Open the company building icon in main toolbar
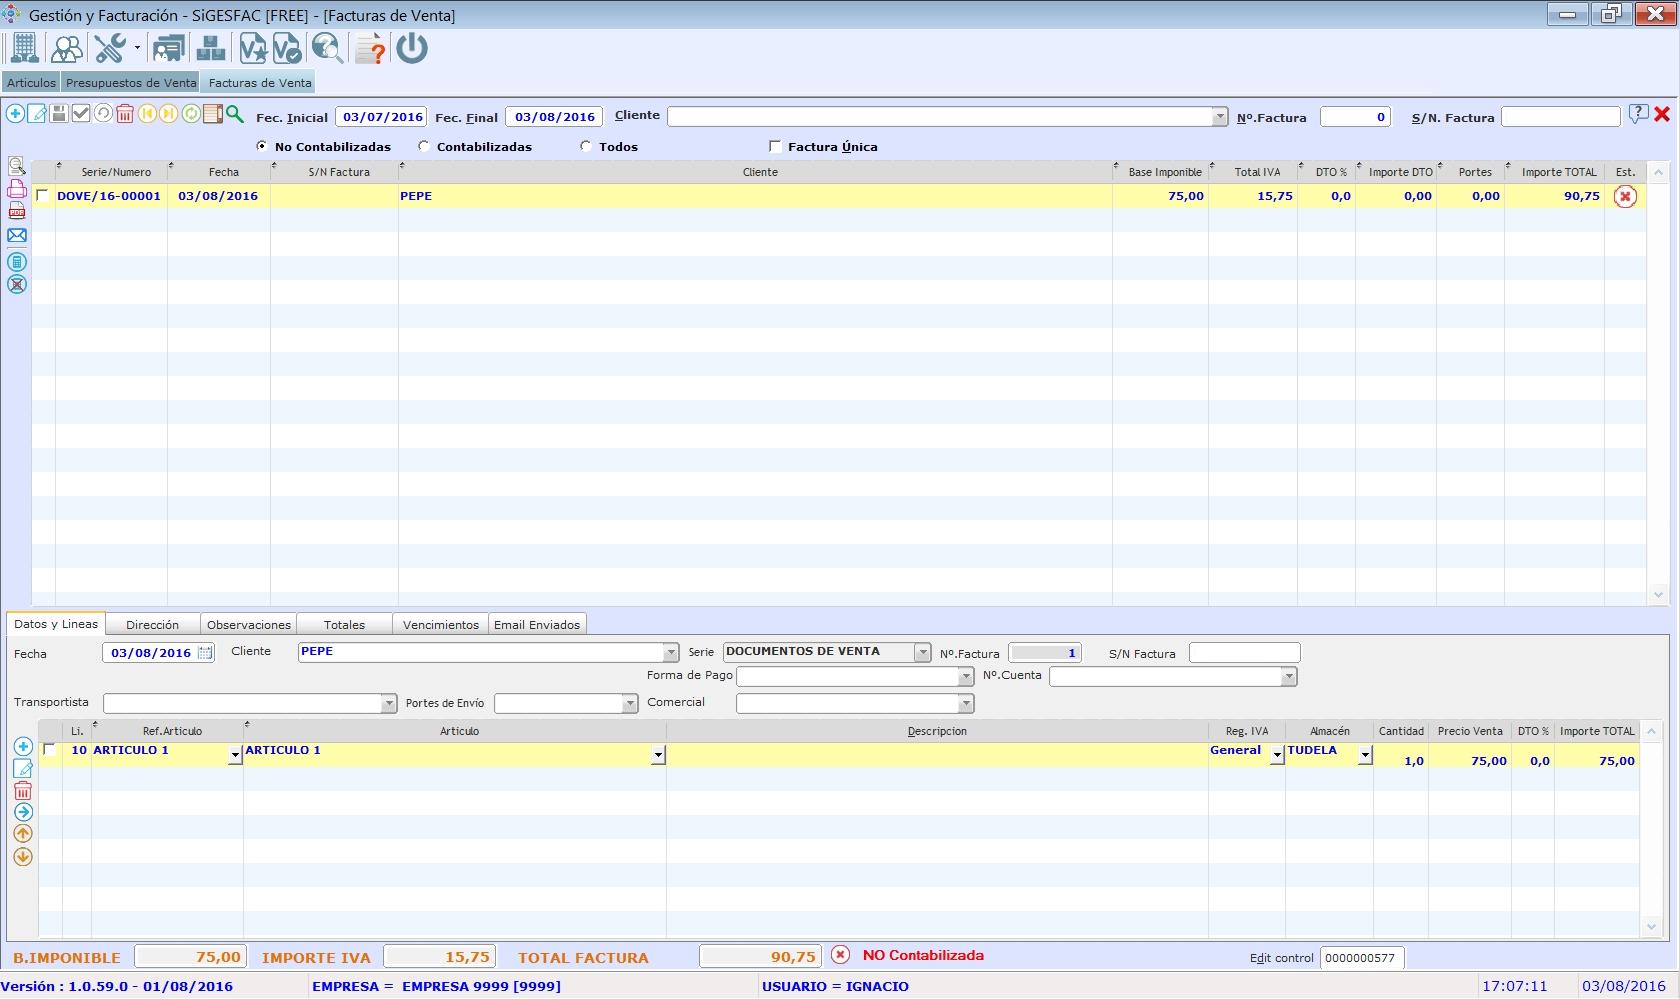 click(x=24, y=48)
